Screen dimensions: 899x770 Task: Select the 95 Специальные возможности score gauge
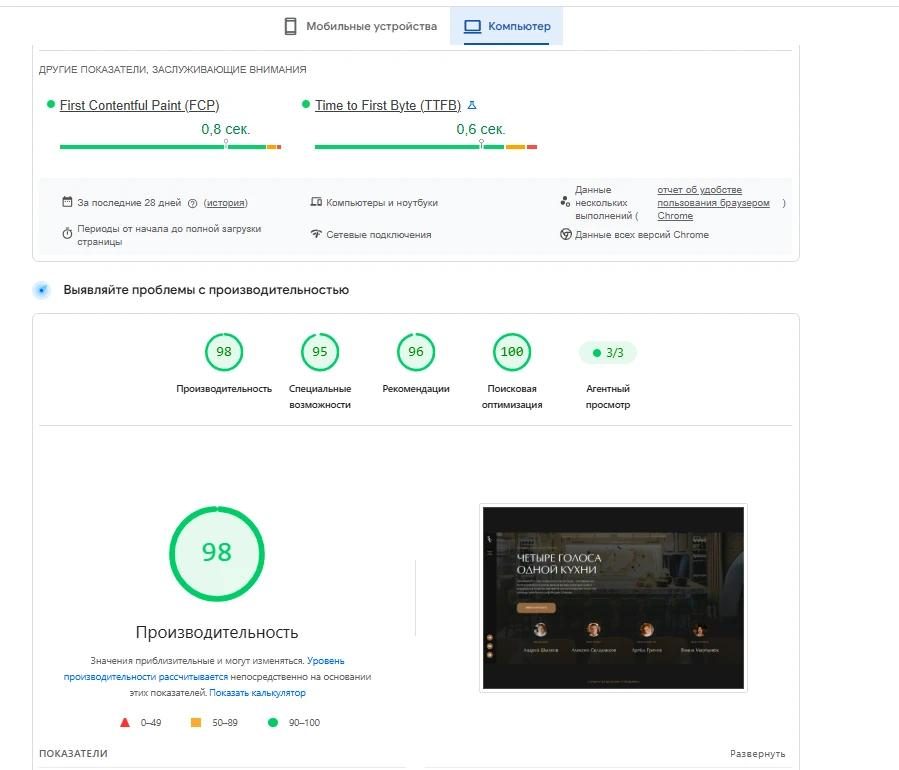point(320,352)
